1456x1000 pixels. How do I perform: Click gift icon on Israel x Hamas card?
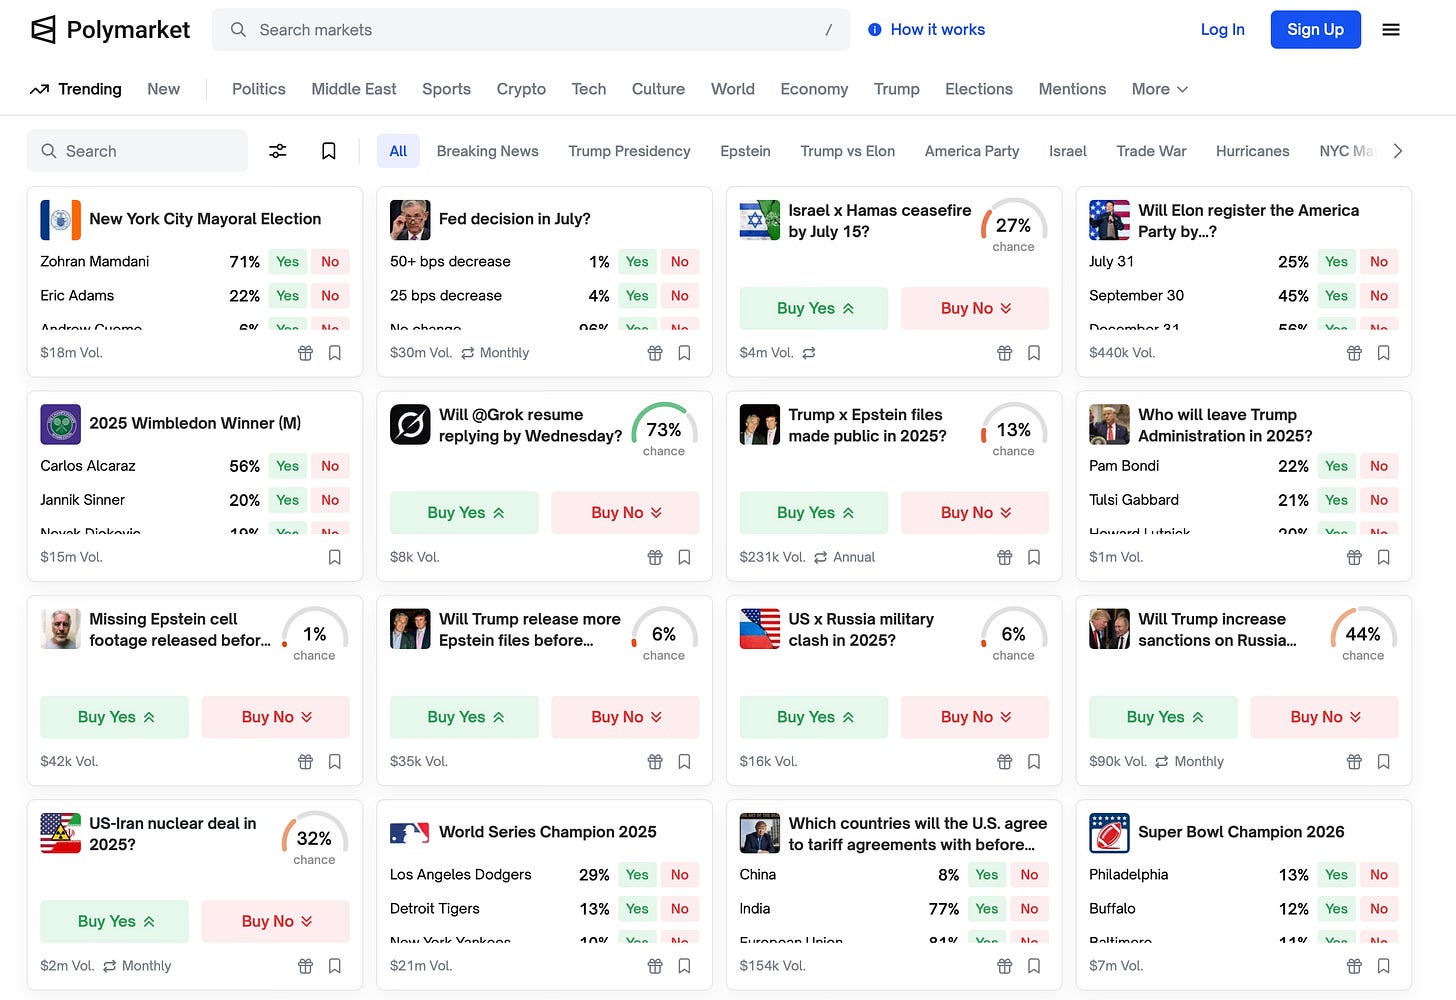(x=1005, y=353)
